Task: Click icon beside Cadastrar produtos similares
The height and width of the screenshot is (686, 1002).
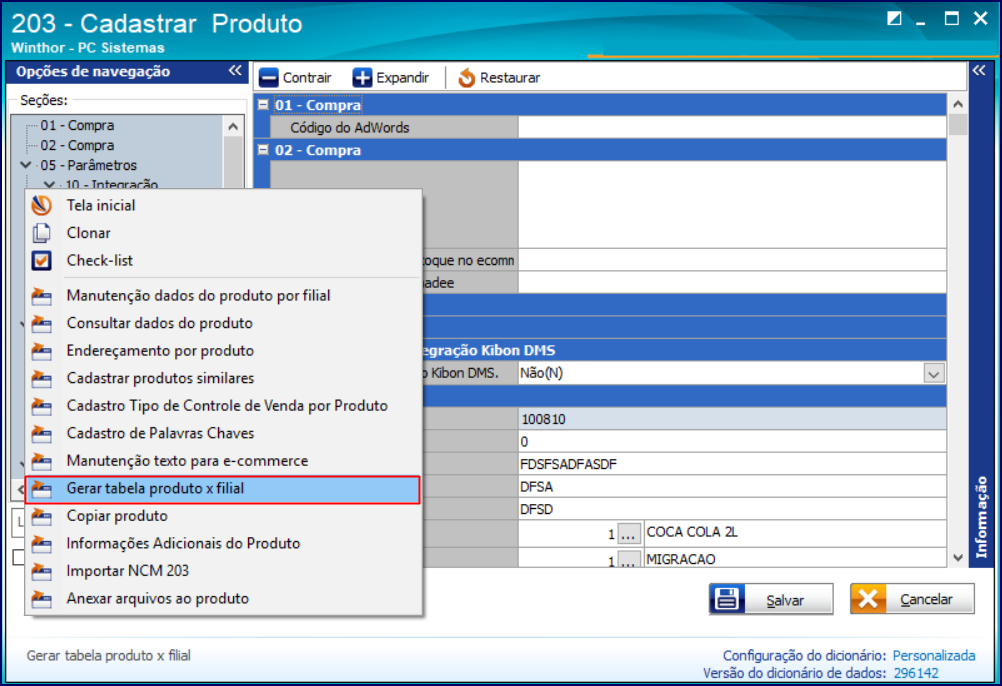Action: pyautogui.click(x=42, y=378)
